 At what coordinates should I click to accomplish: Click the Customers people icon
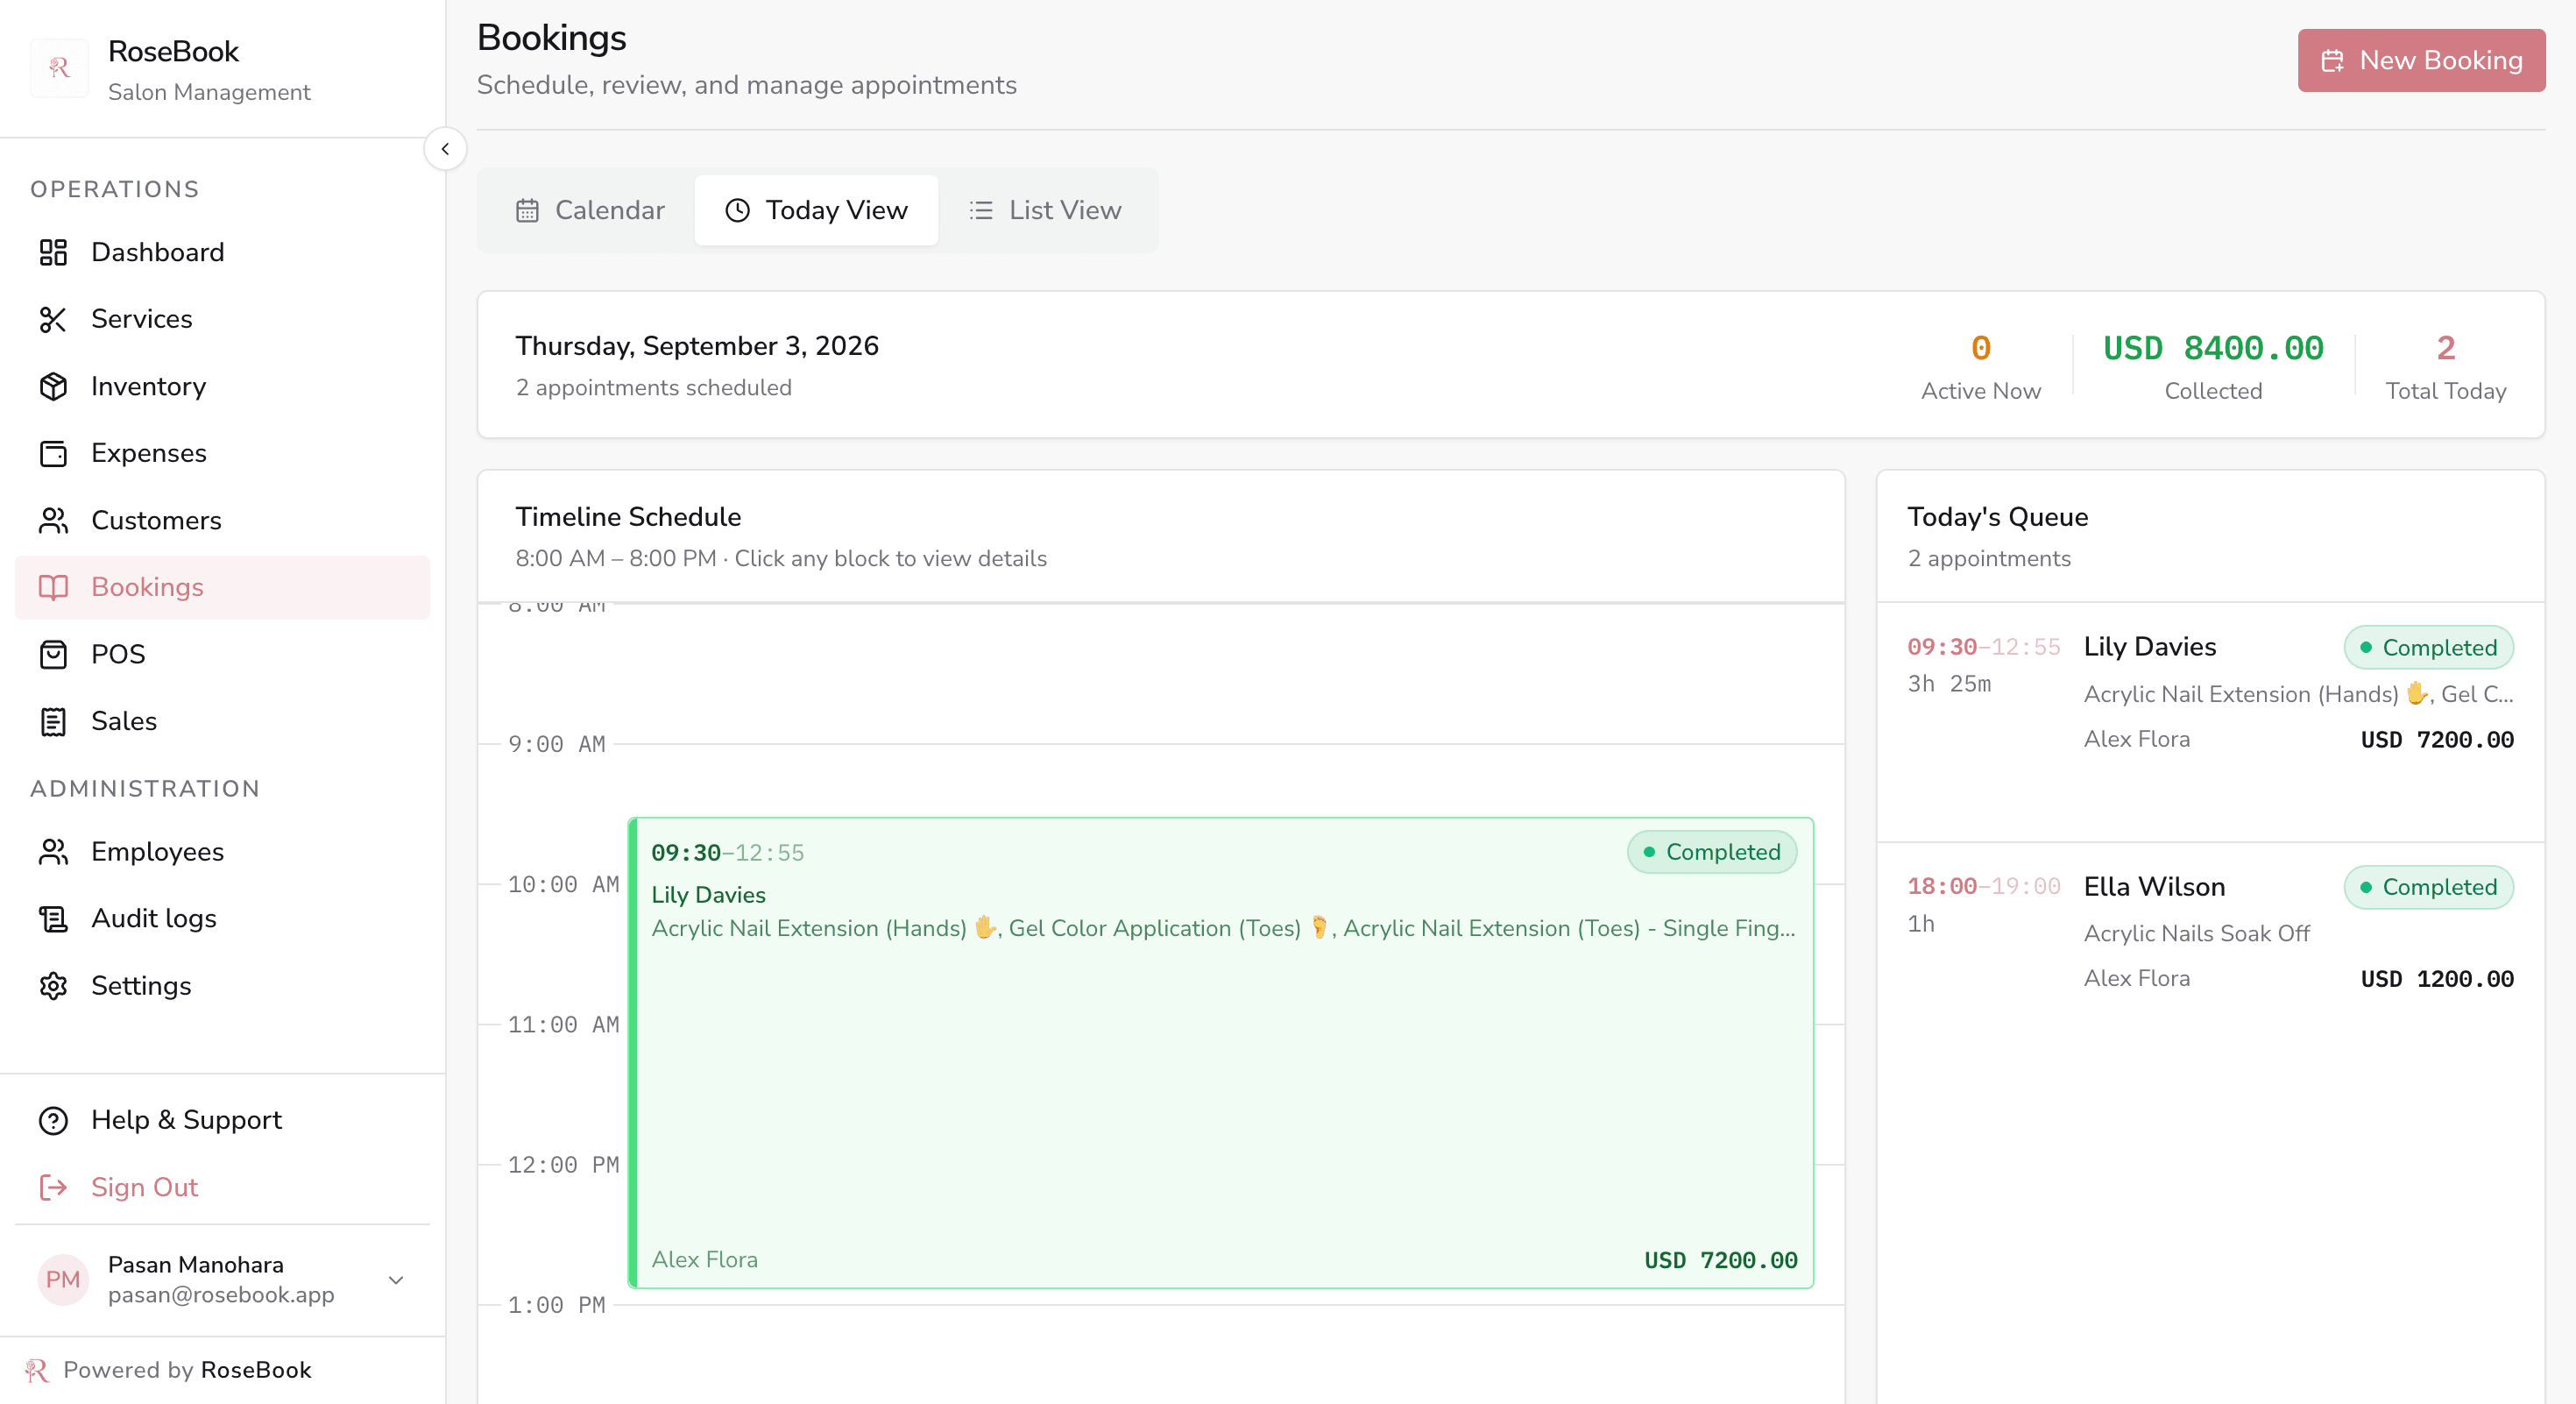pyautogui.click(x=53, y=520)
